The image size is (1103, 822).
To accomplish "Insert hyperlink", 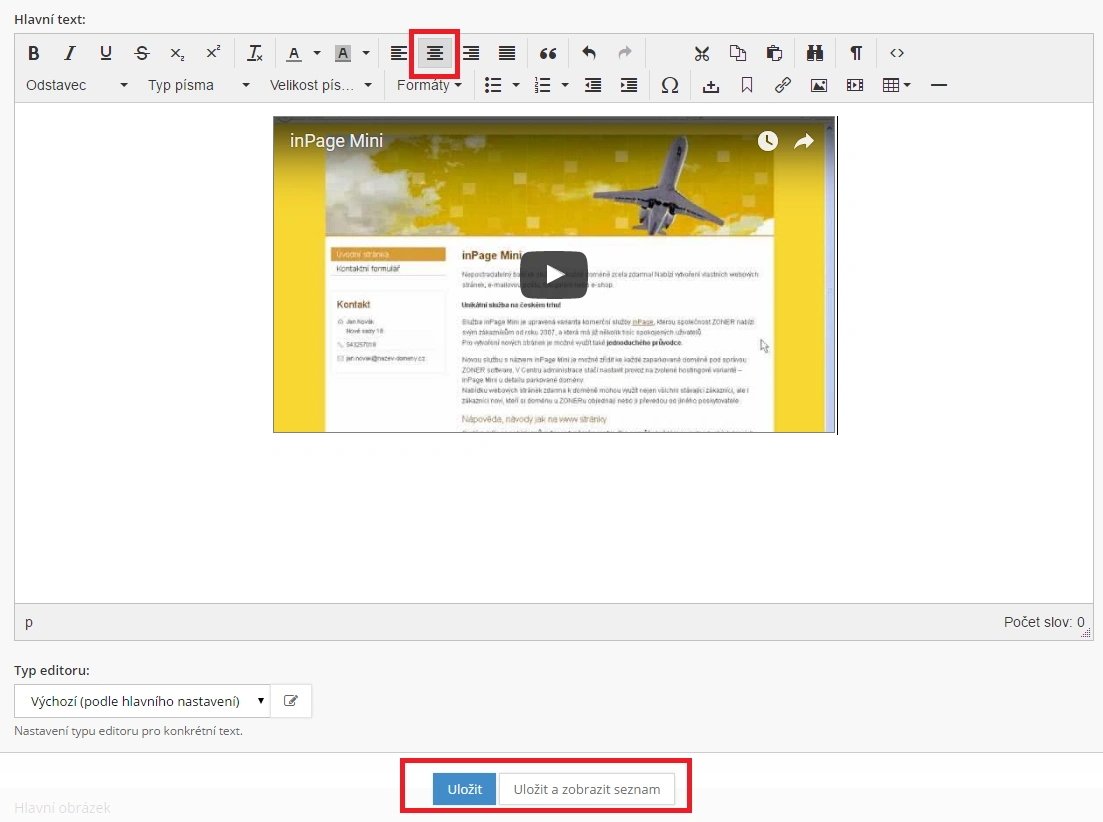I will point(783,85).
